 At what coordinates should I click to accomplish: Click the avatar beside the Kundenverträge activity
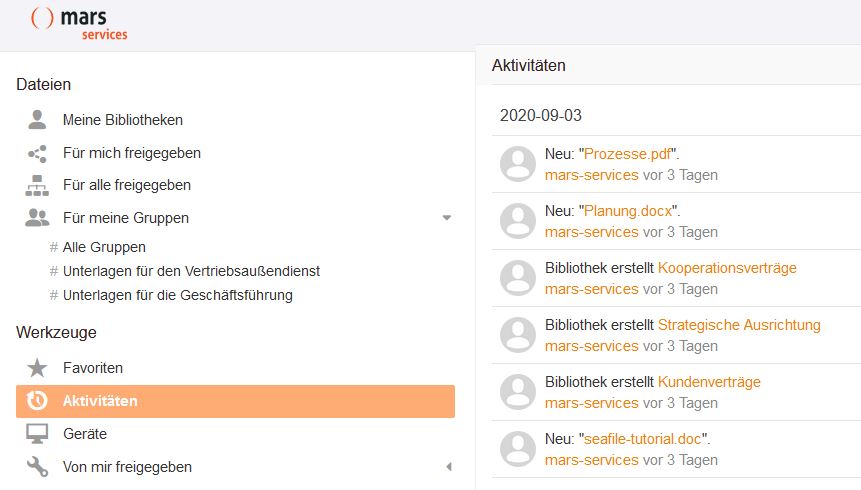pos(518,392)
